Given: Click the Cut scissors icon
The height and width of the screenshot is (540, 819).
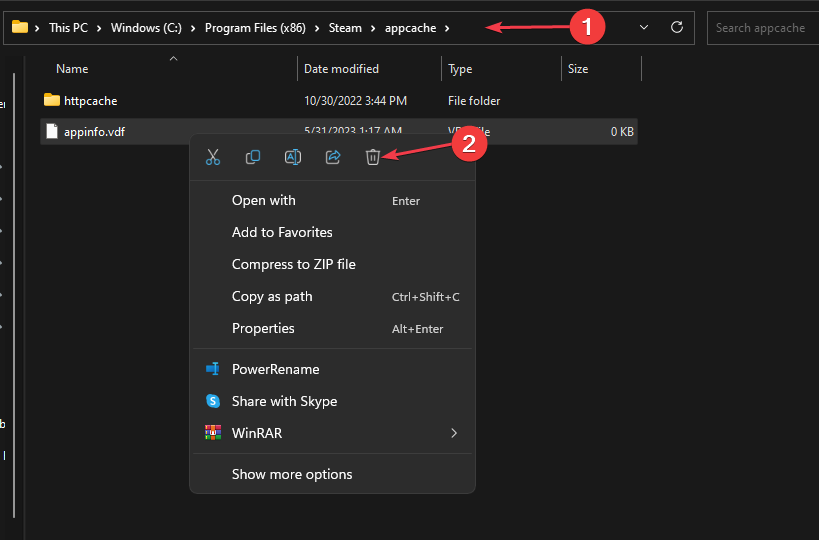Looking at the screenshot, I should click(213, 157).
